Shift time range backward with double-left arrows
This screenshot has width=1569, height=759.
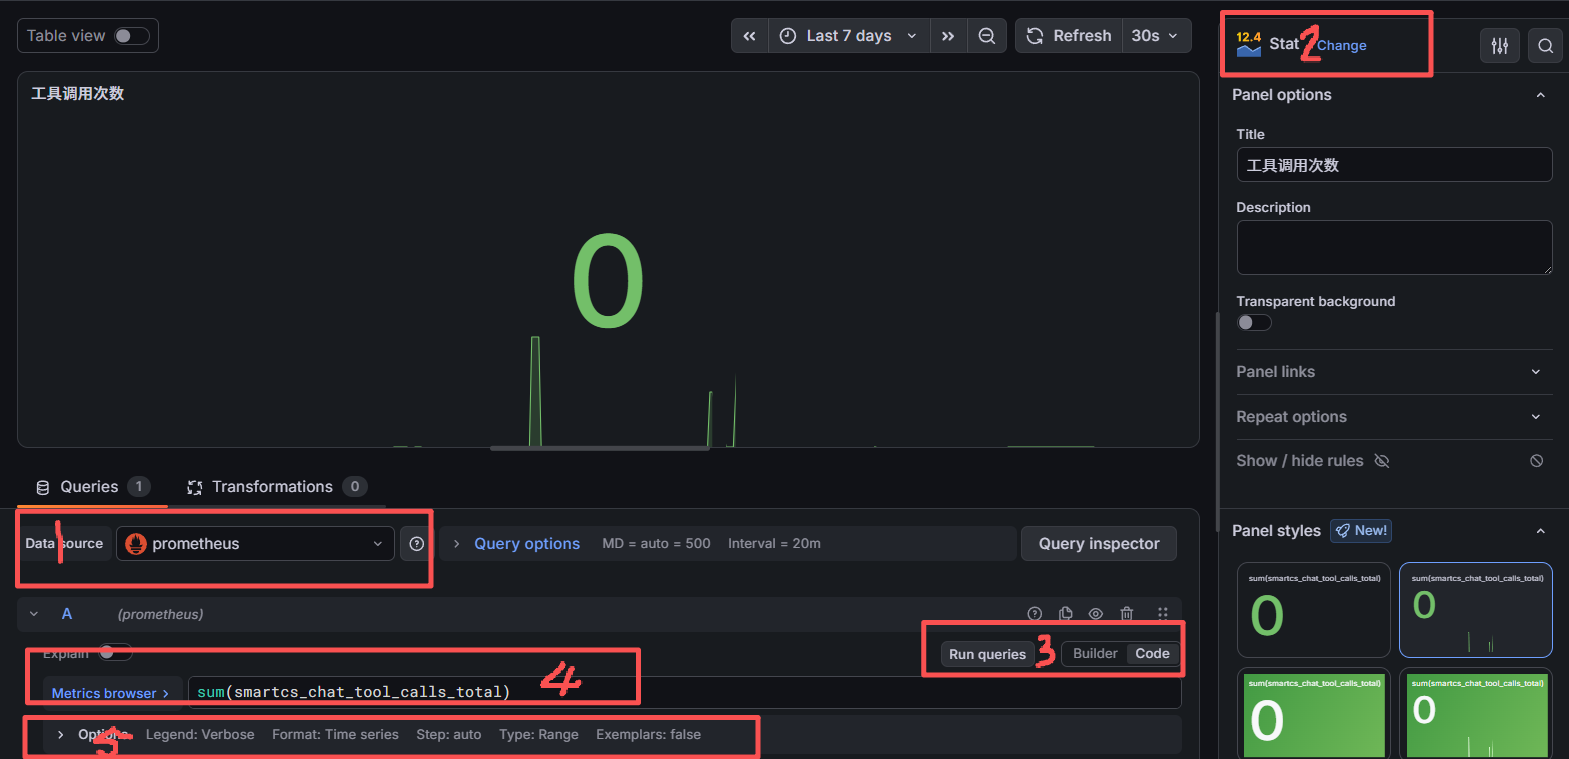coord(750,36)
